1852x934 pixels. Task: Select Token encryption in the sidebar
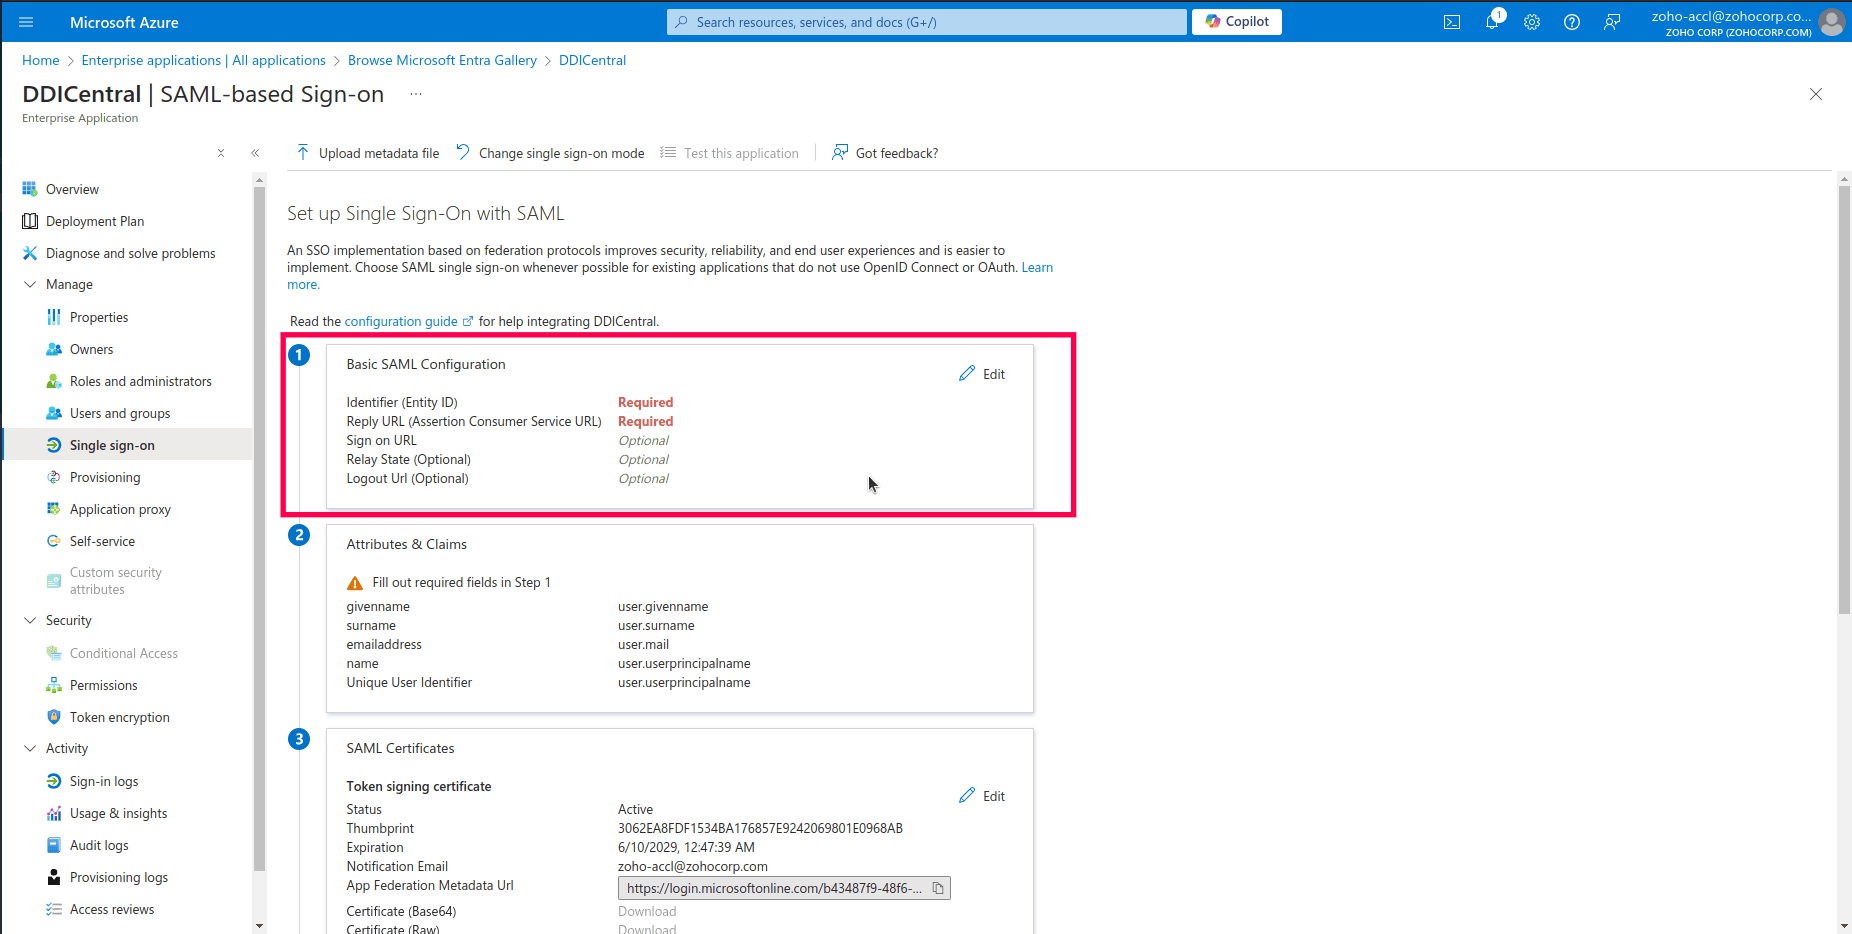[x=118, y=716]
